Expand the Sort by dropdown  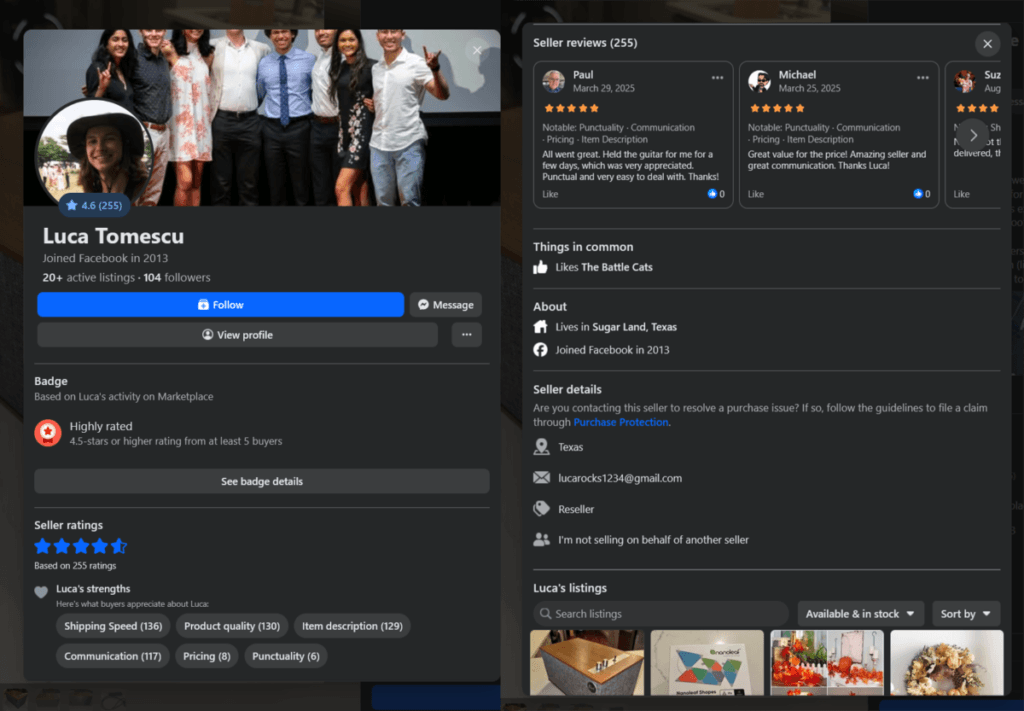(965, 614)
